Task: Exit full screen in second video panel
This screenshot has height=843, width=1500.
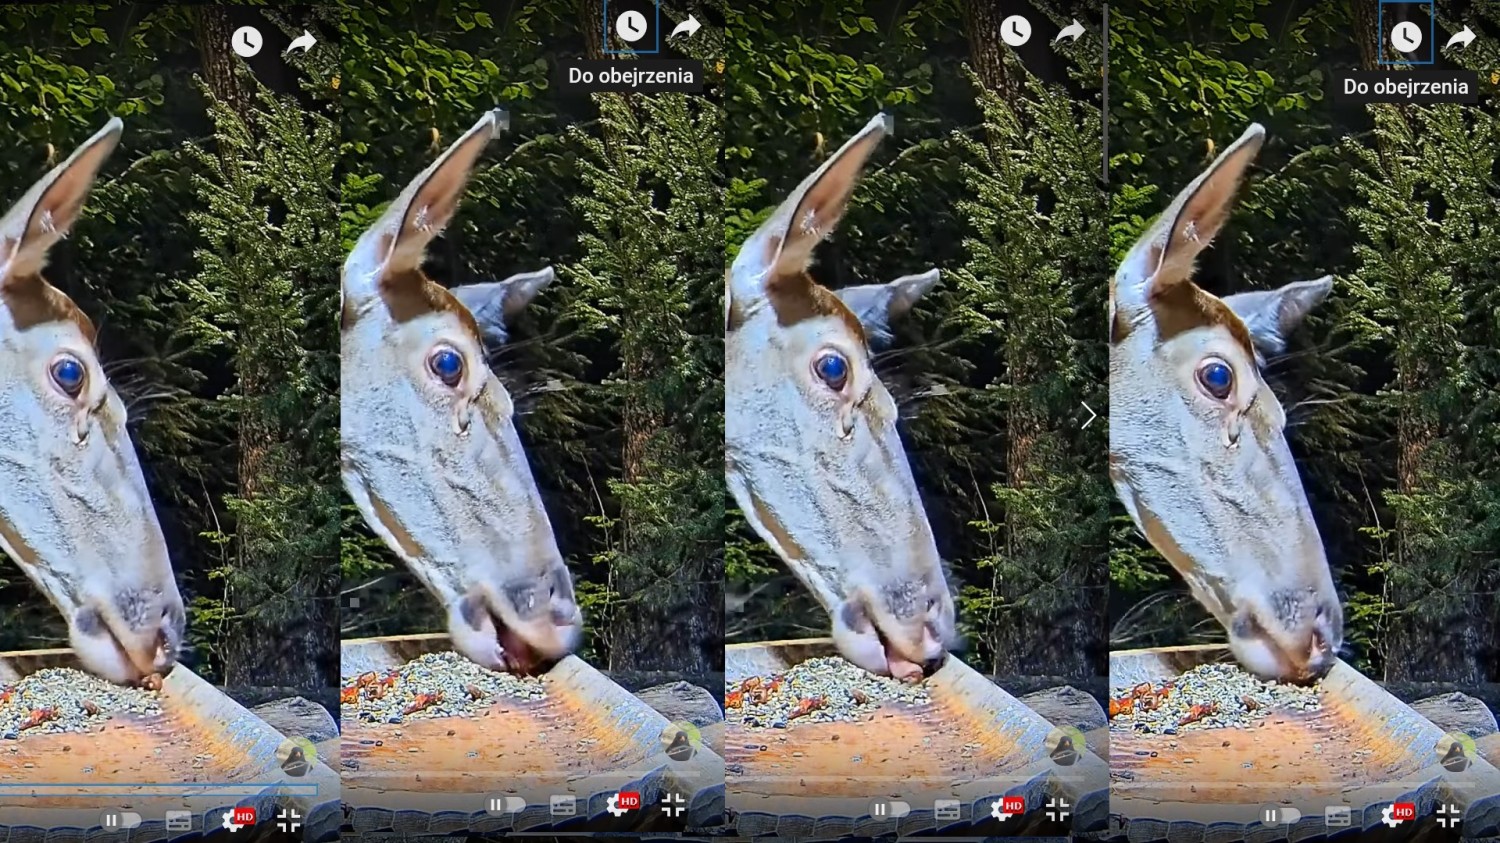Action: pyautogui.click(x=673, y=805)
